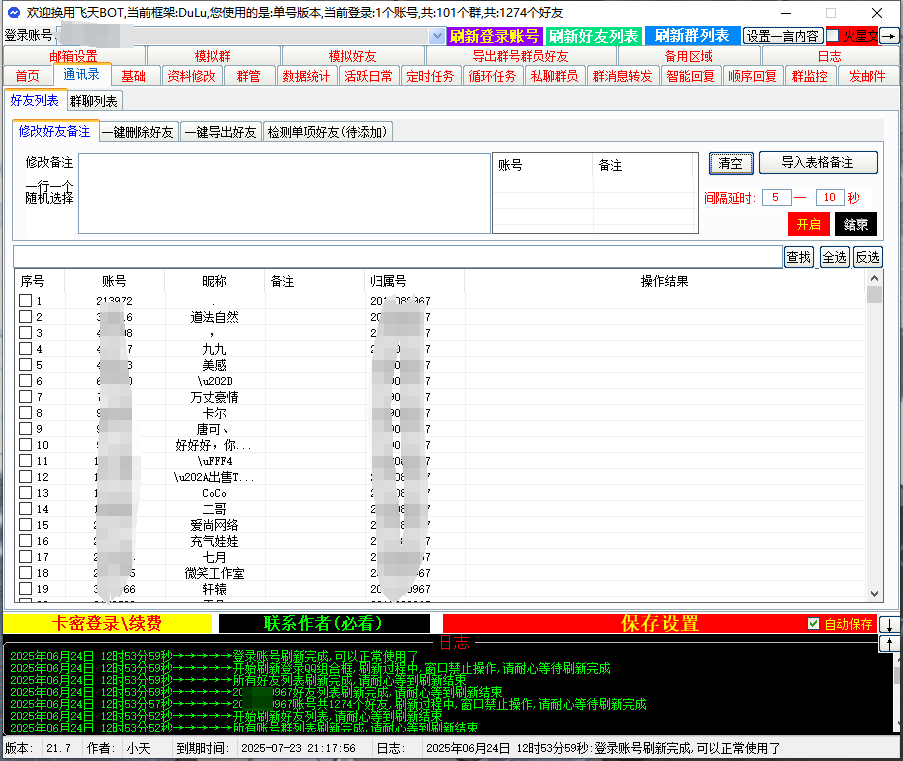Click the black 结束 button
Image resolution: width=903 pixels, height=761 pixels.
pos(856,224)
